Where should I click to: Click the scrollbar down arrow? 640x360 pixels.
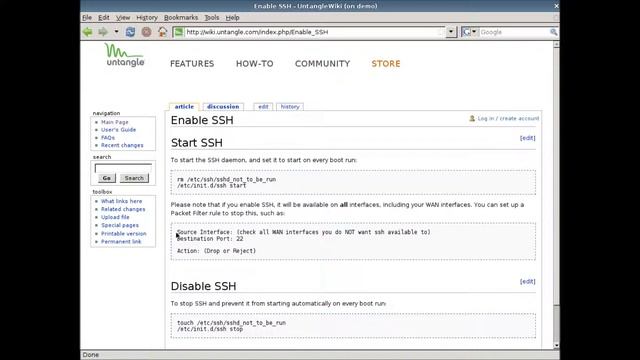coord(556,345)
